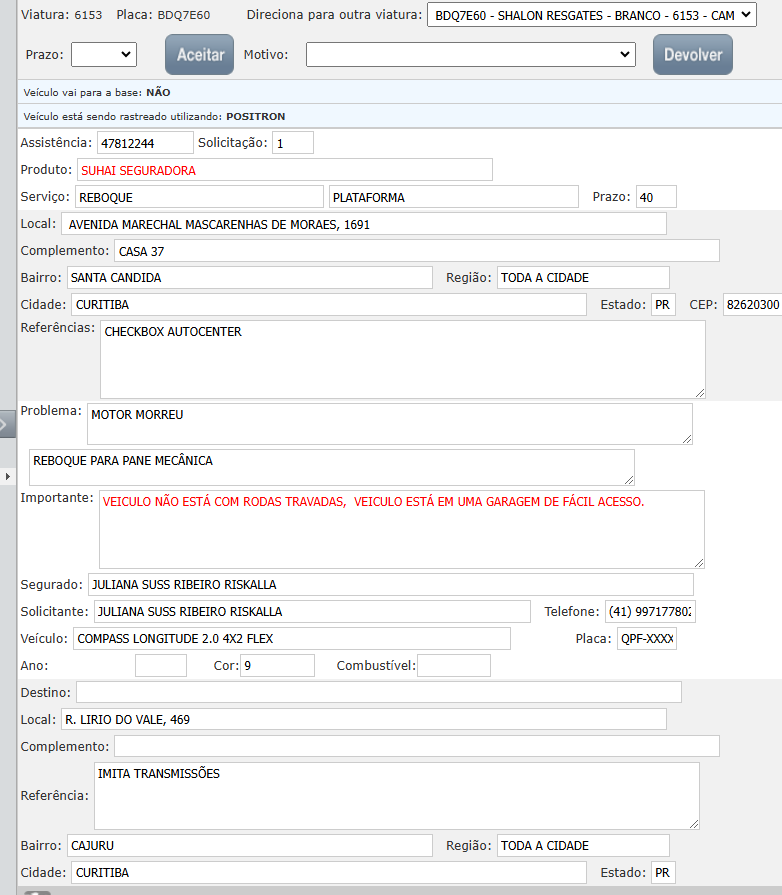
Task: Click the CEP field
Action: 752,304
